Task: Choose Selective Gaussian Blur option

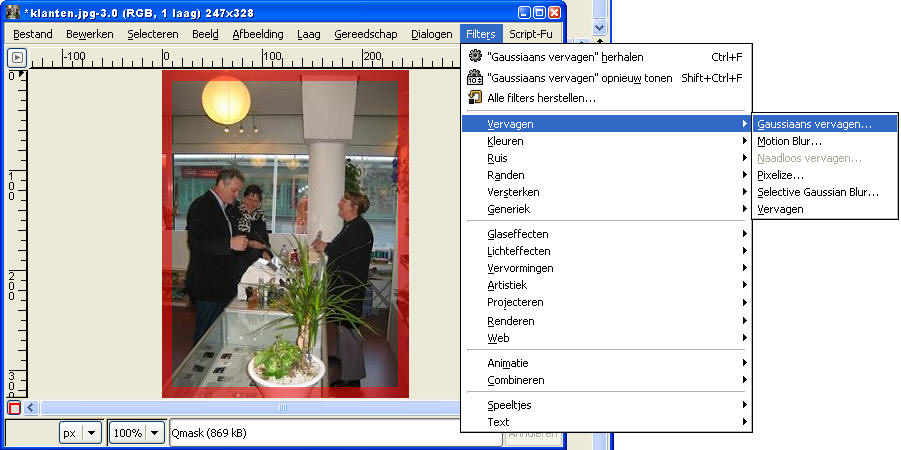Action: (818, 192)
